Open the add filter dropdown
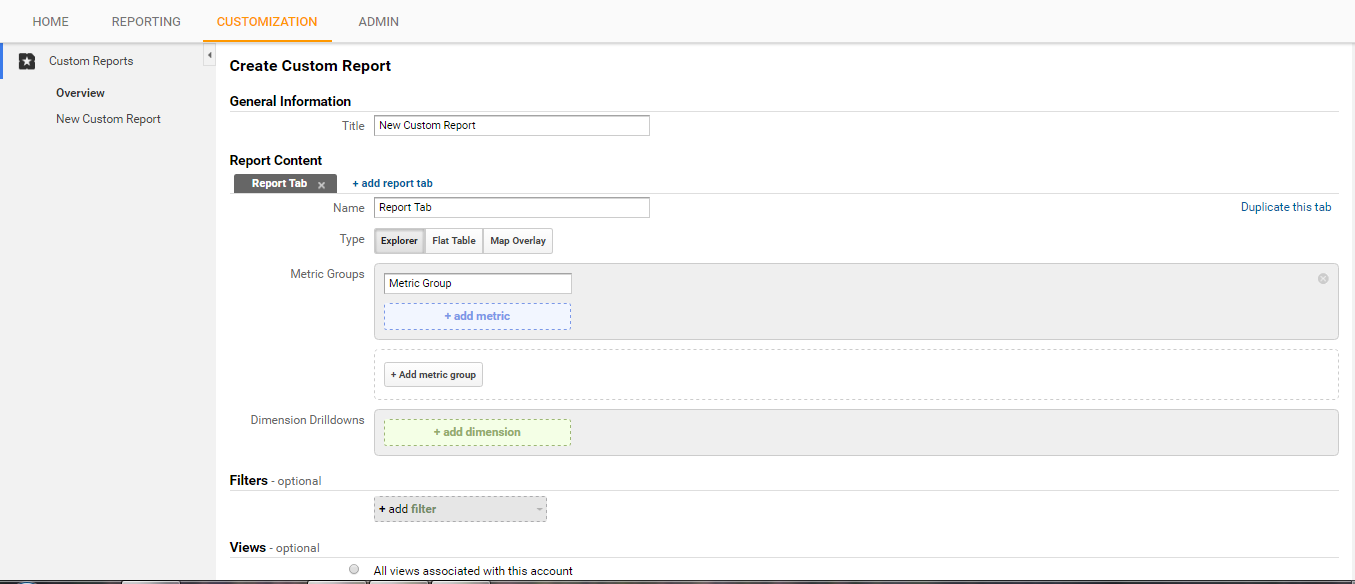Viewport: 1355px width, 584px height. point(460,509)
